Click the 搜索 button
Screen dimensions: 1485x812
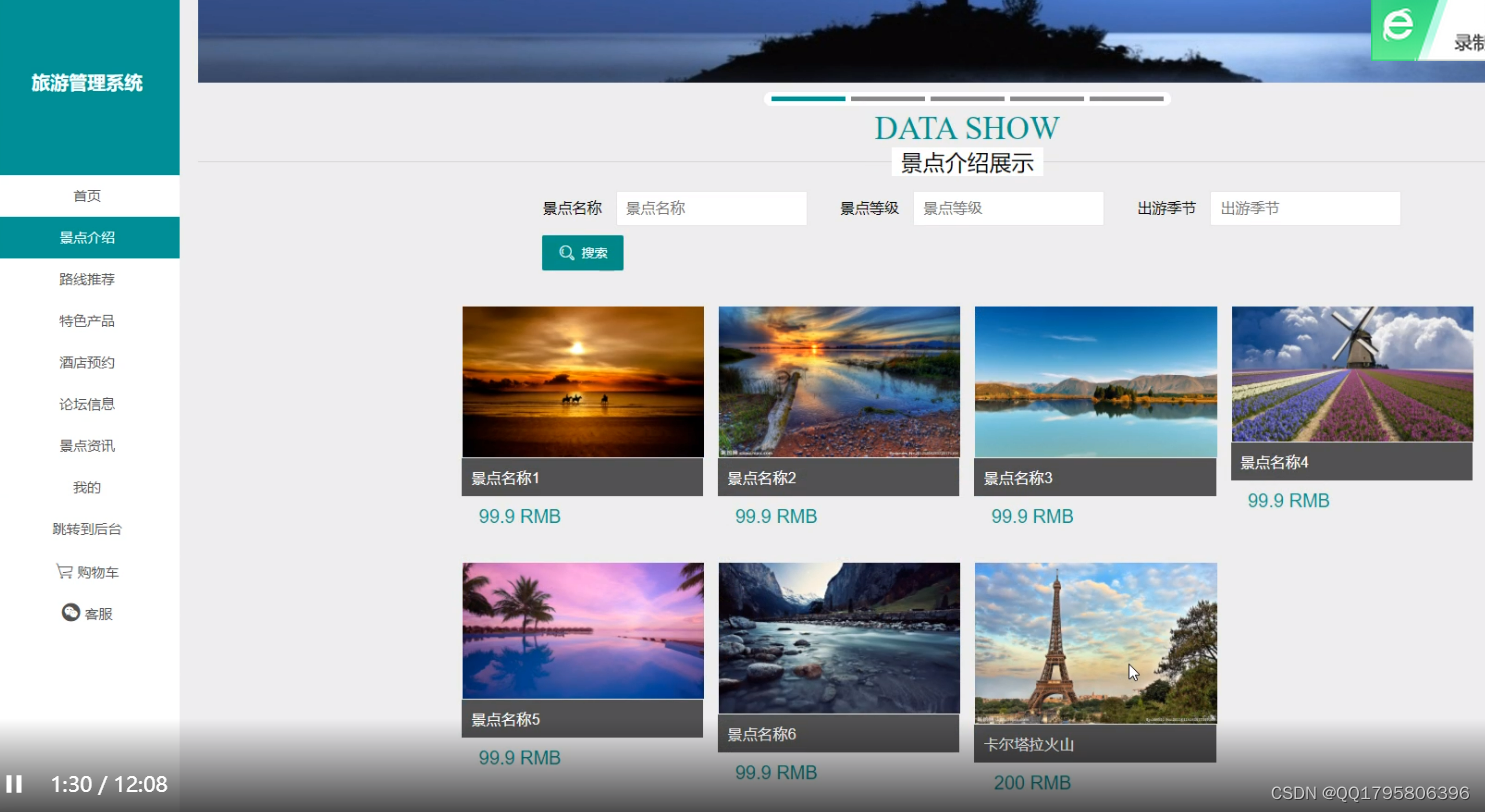[x=583, y=253]
